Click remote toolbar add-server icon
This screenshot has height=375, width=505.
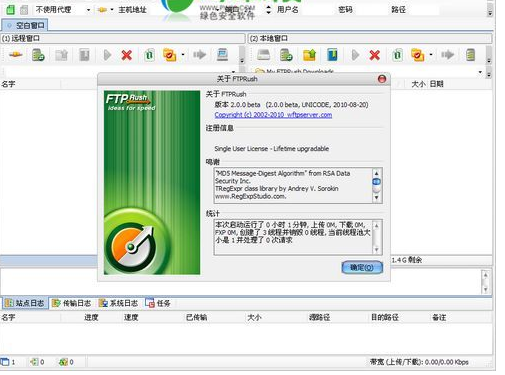[x=38, y=55]
